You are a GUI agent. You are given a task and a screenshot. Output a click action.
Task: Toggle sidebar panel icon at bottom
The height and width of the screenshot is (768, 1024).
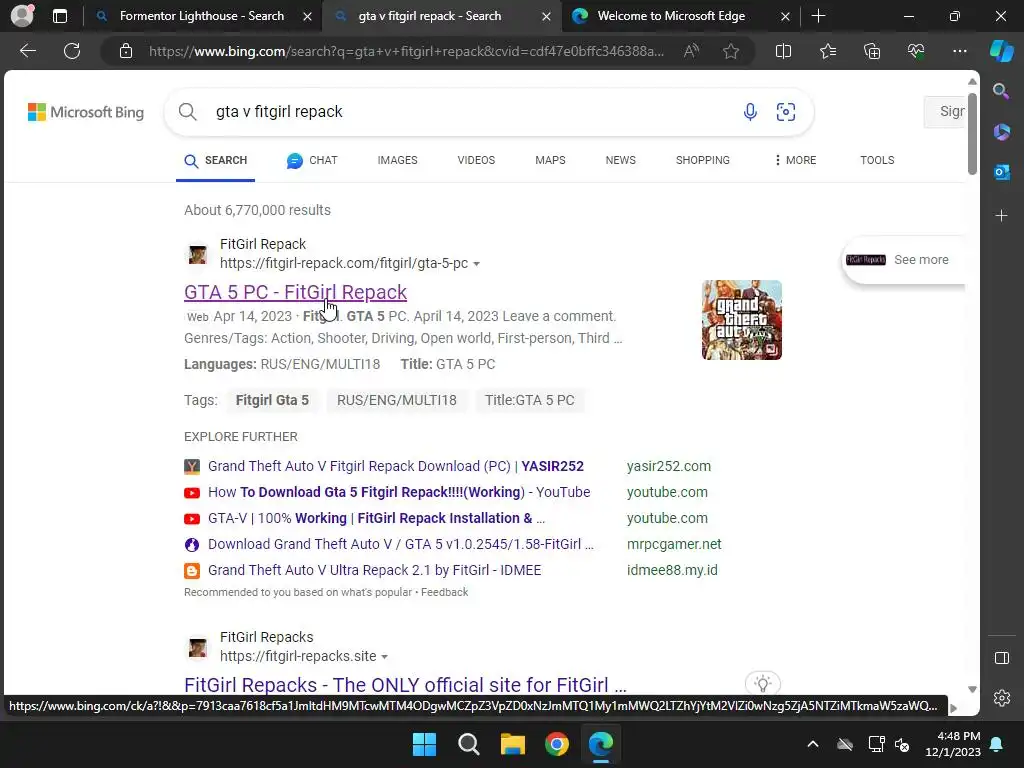(x=1002, y=658)
